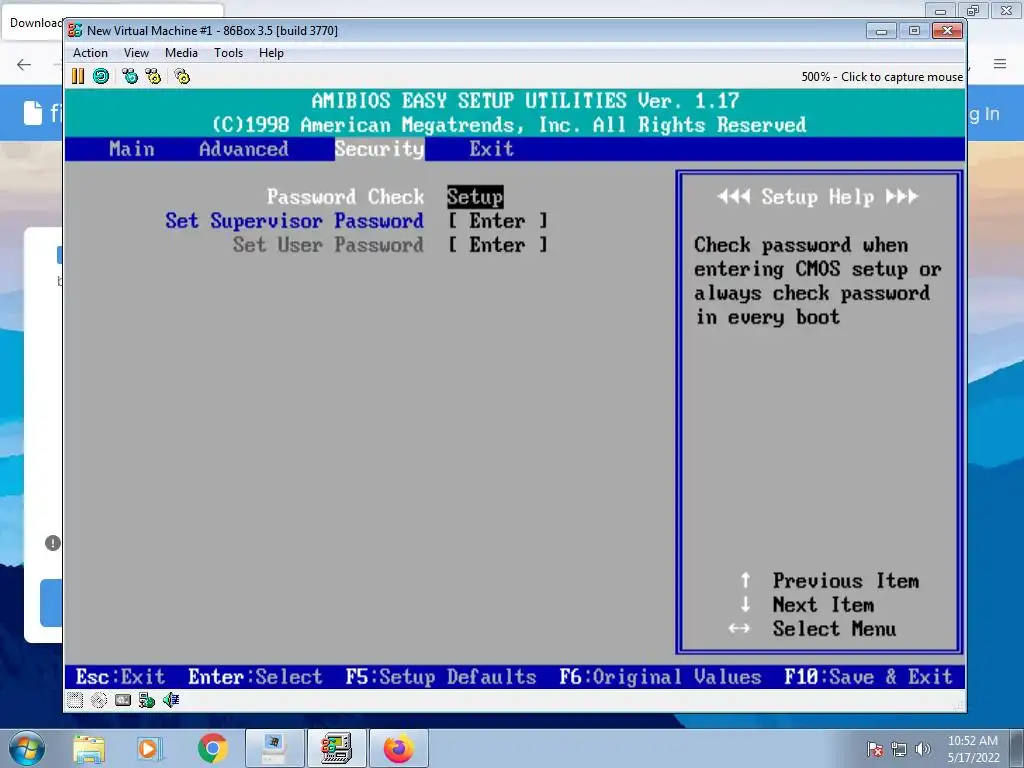Click 'Enter:Select' in the bottom bar
This screenshot has height=768, width=1024.
(x=255, y=677)
